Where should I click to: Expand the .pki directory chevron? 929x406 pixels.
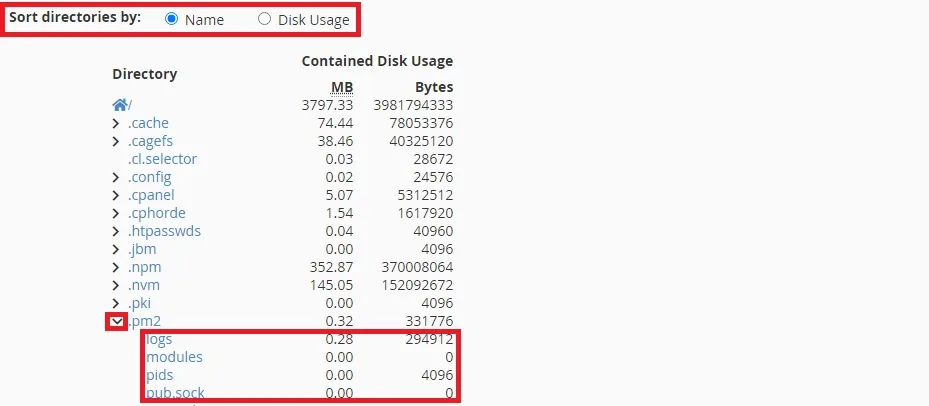[117, 303]
